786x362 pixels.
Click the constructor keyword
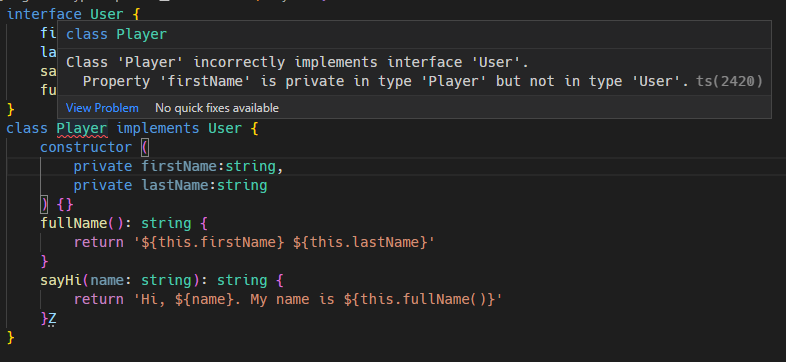[x=86, y=147]
